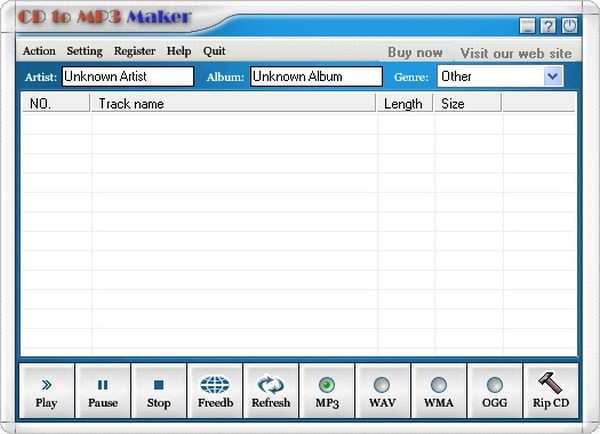Select WAV output format
This screenshot has width=600, height=434.
point(382,384)
